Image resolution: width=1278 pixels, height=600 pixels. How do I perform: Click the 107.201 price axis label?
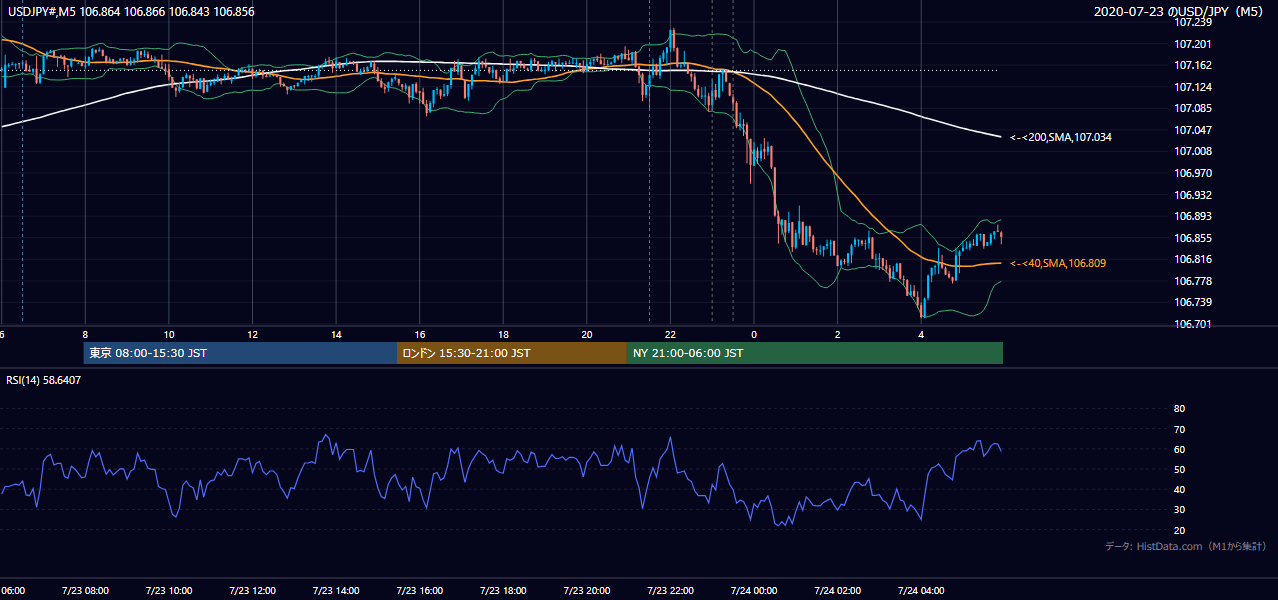click(1194, 44)
